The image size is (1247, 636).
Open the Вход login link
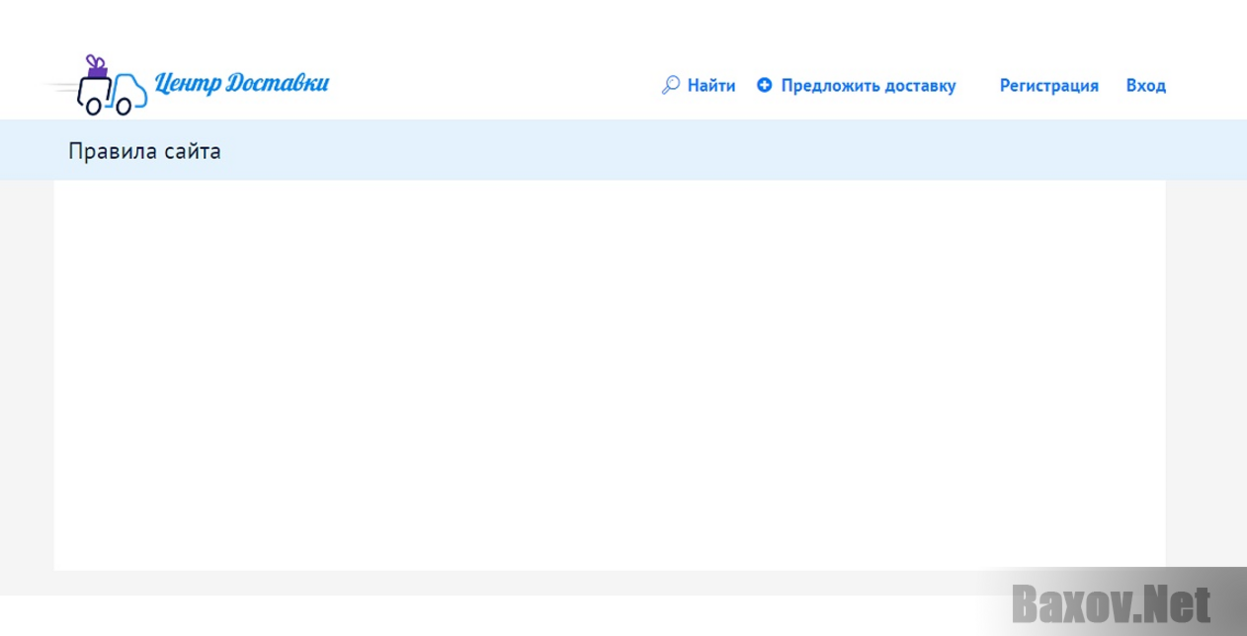(1146, 86)
